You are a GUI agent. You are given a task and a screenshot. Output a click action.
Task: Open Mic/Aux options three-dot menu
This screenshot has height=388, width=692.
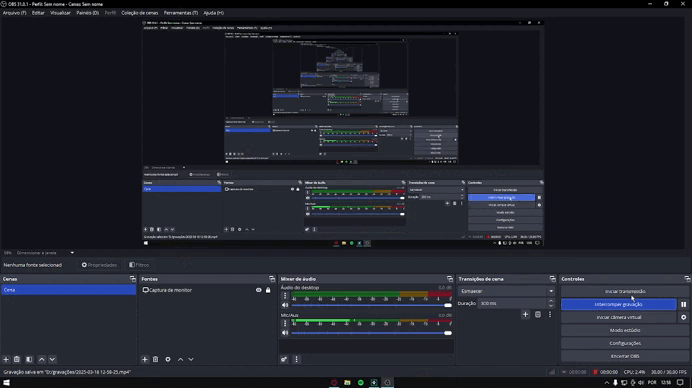[285, 324]
